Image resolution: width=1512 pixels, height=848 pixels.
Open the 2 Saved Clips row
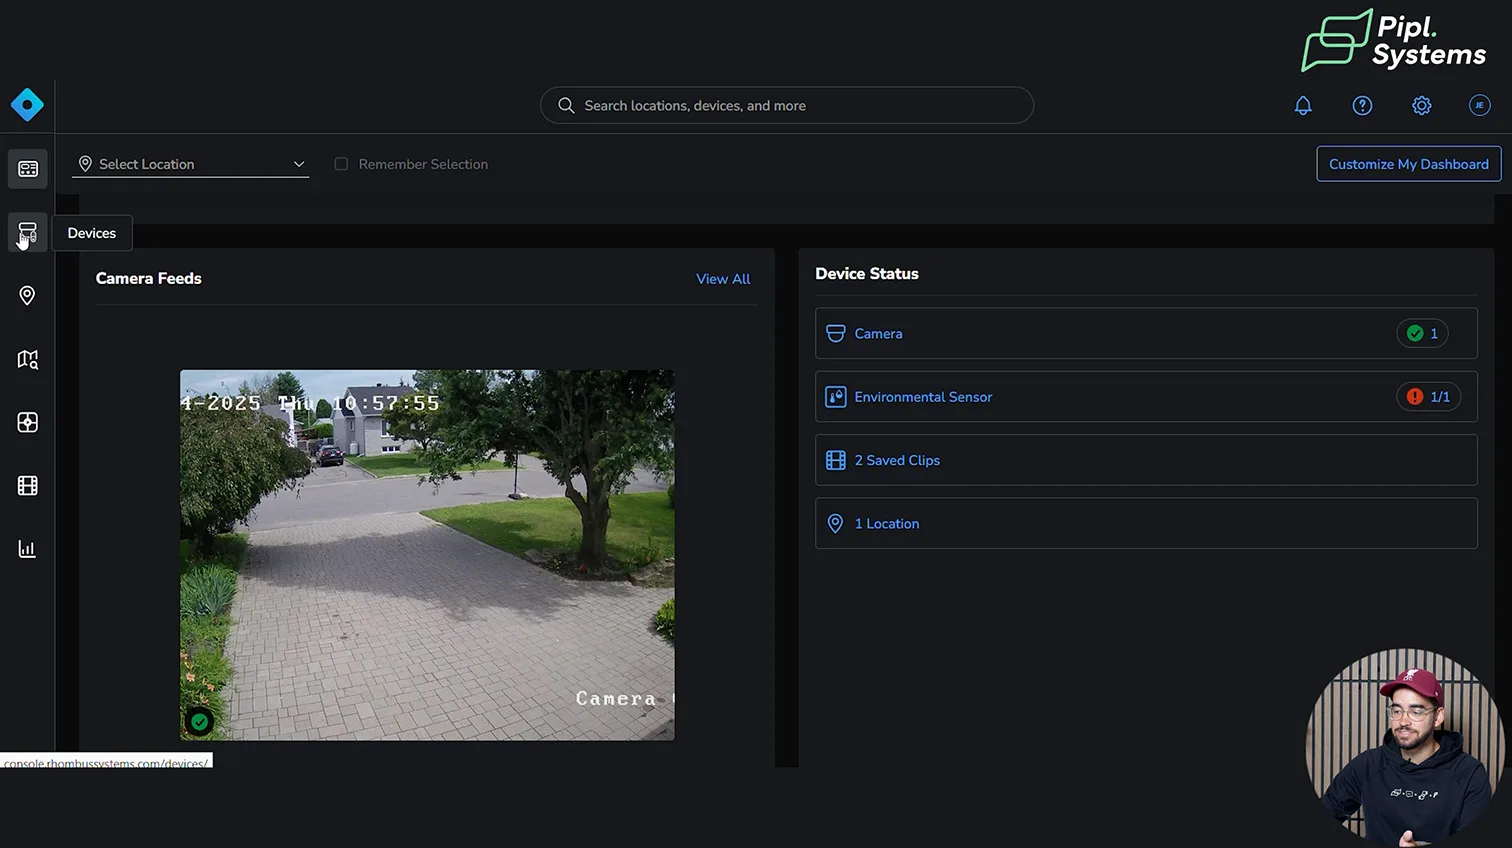(x=1145, y=460)
